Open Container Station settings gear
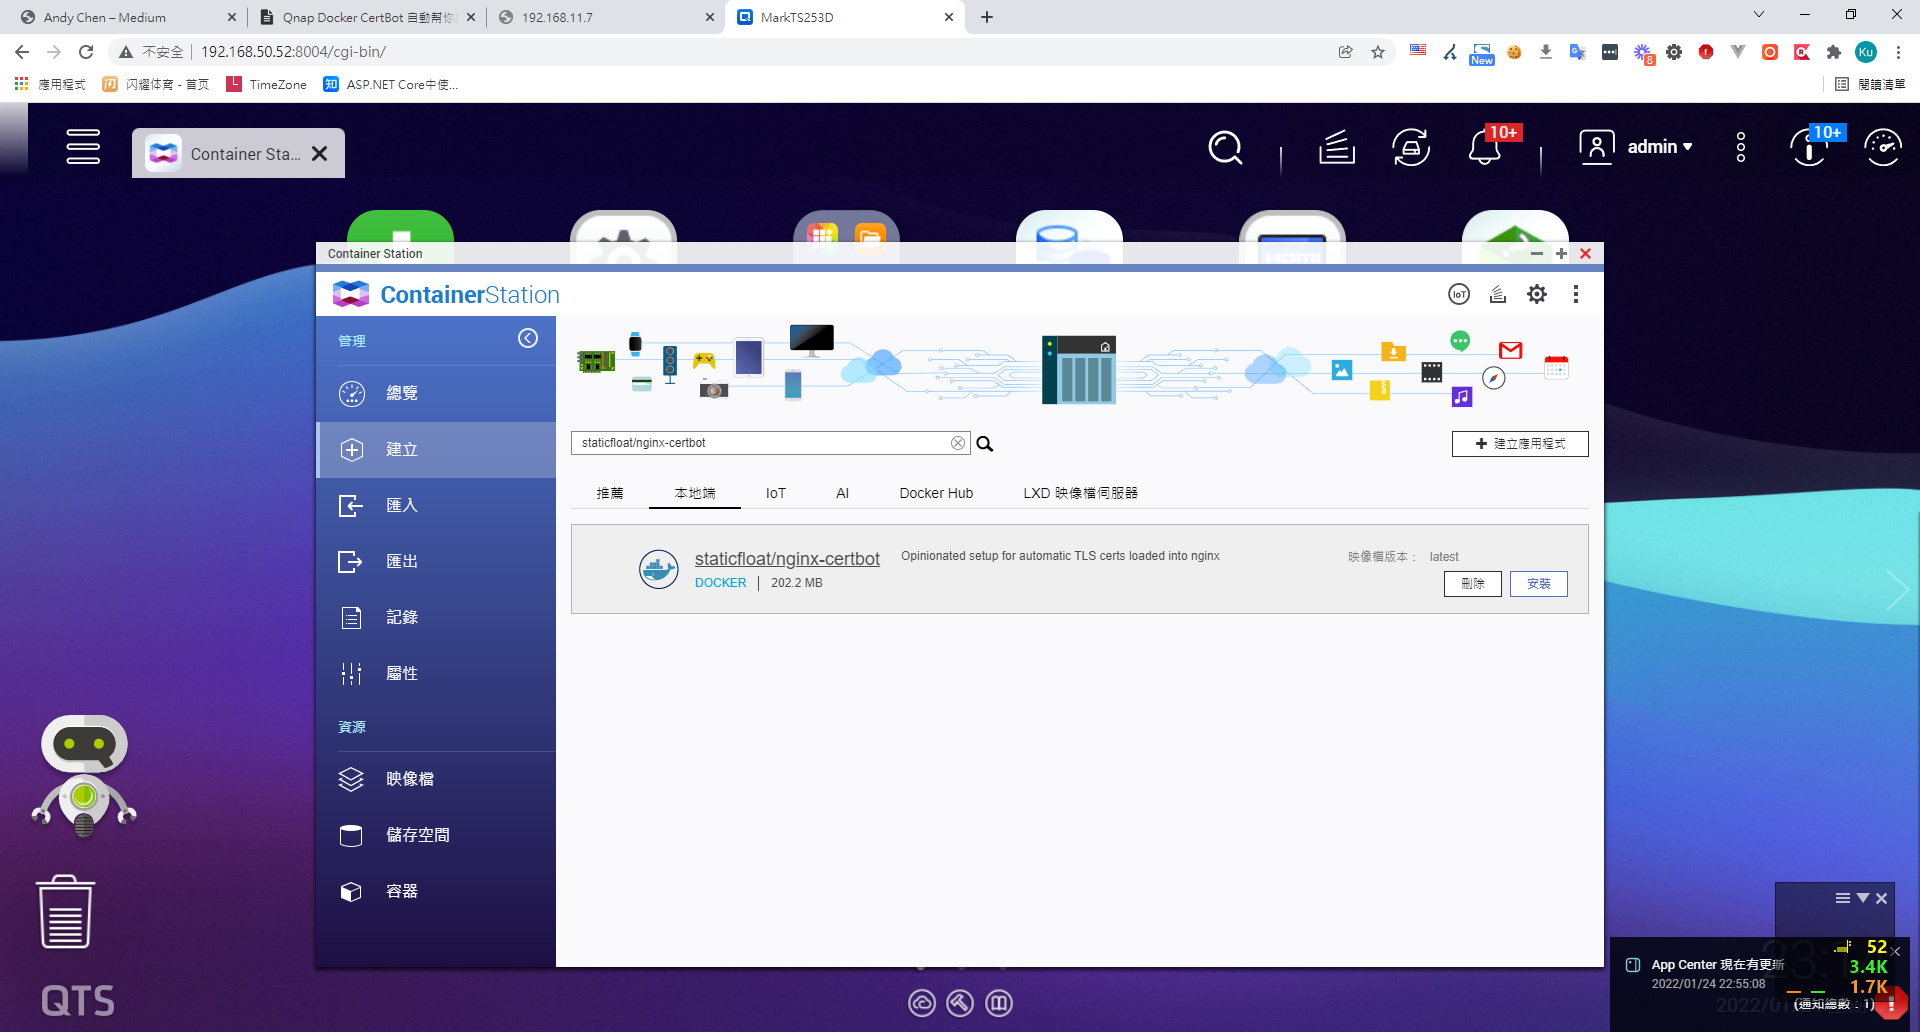This screenshot has width=1920, height=1032. tap(1537, 294)
